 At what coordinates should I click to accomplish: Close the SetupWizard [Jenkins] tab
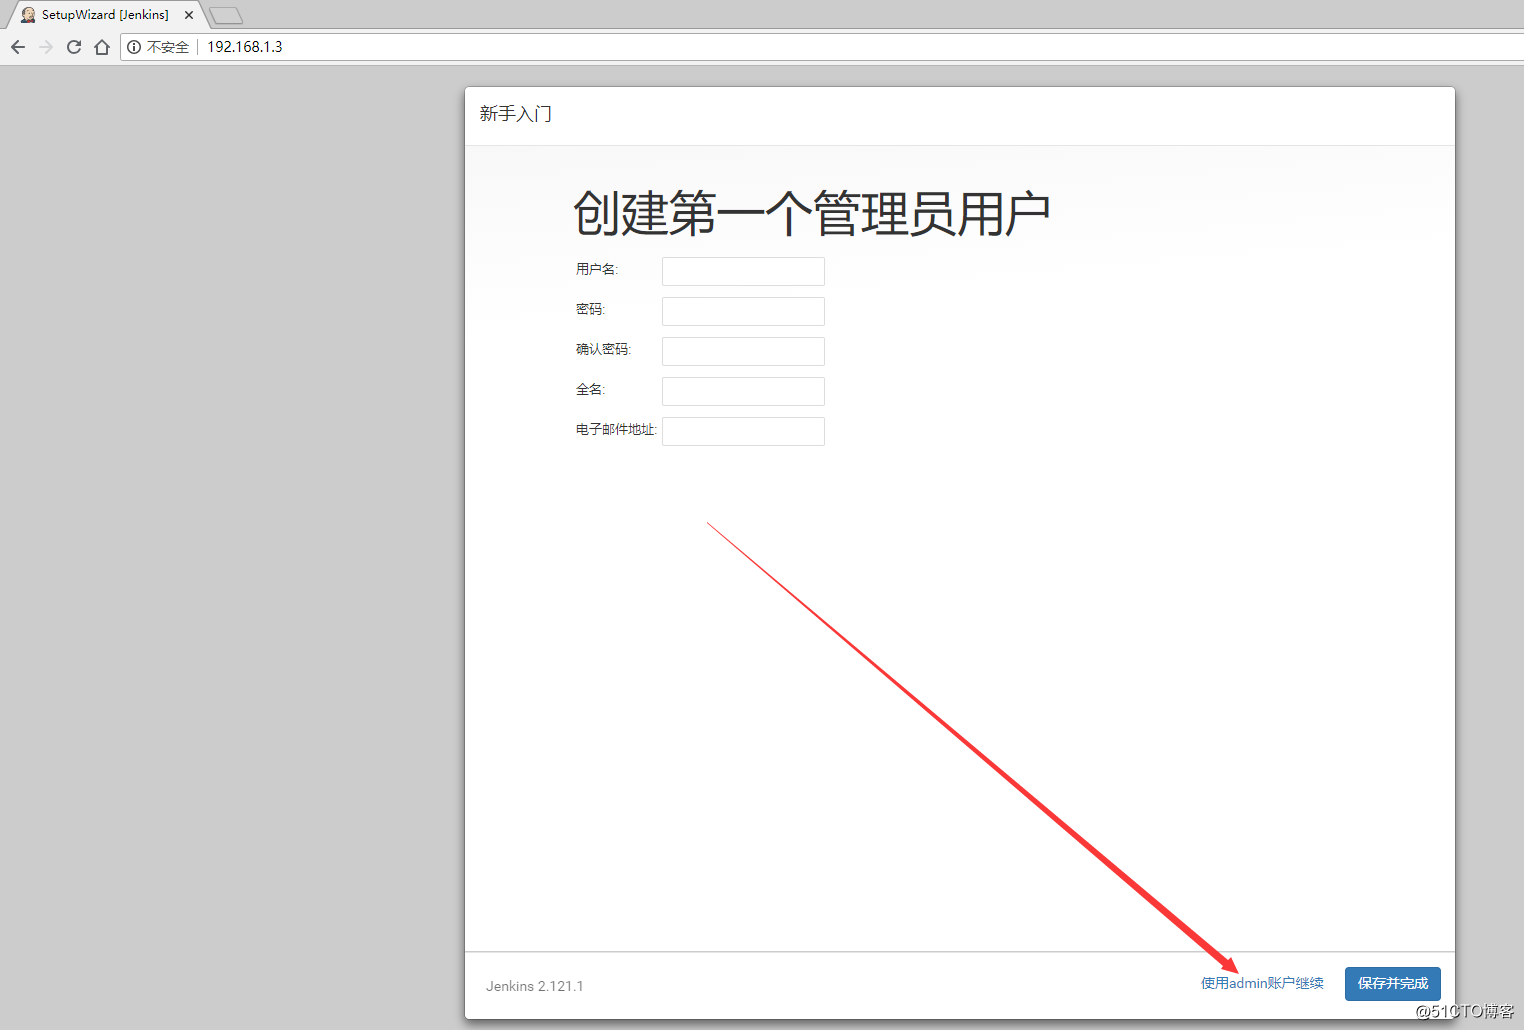coord(189,15)
